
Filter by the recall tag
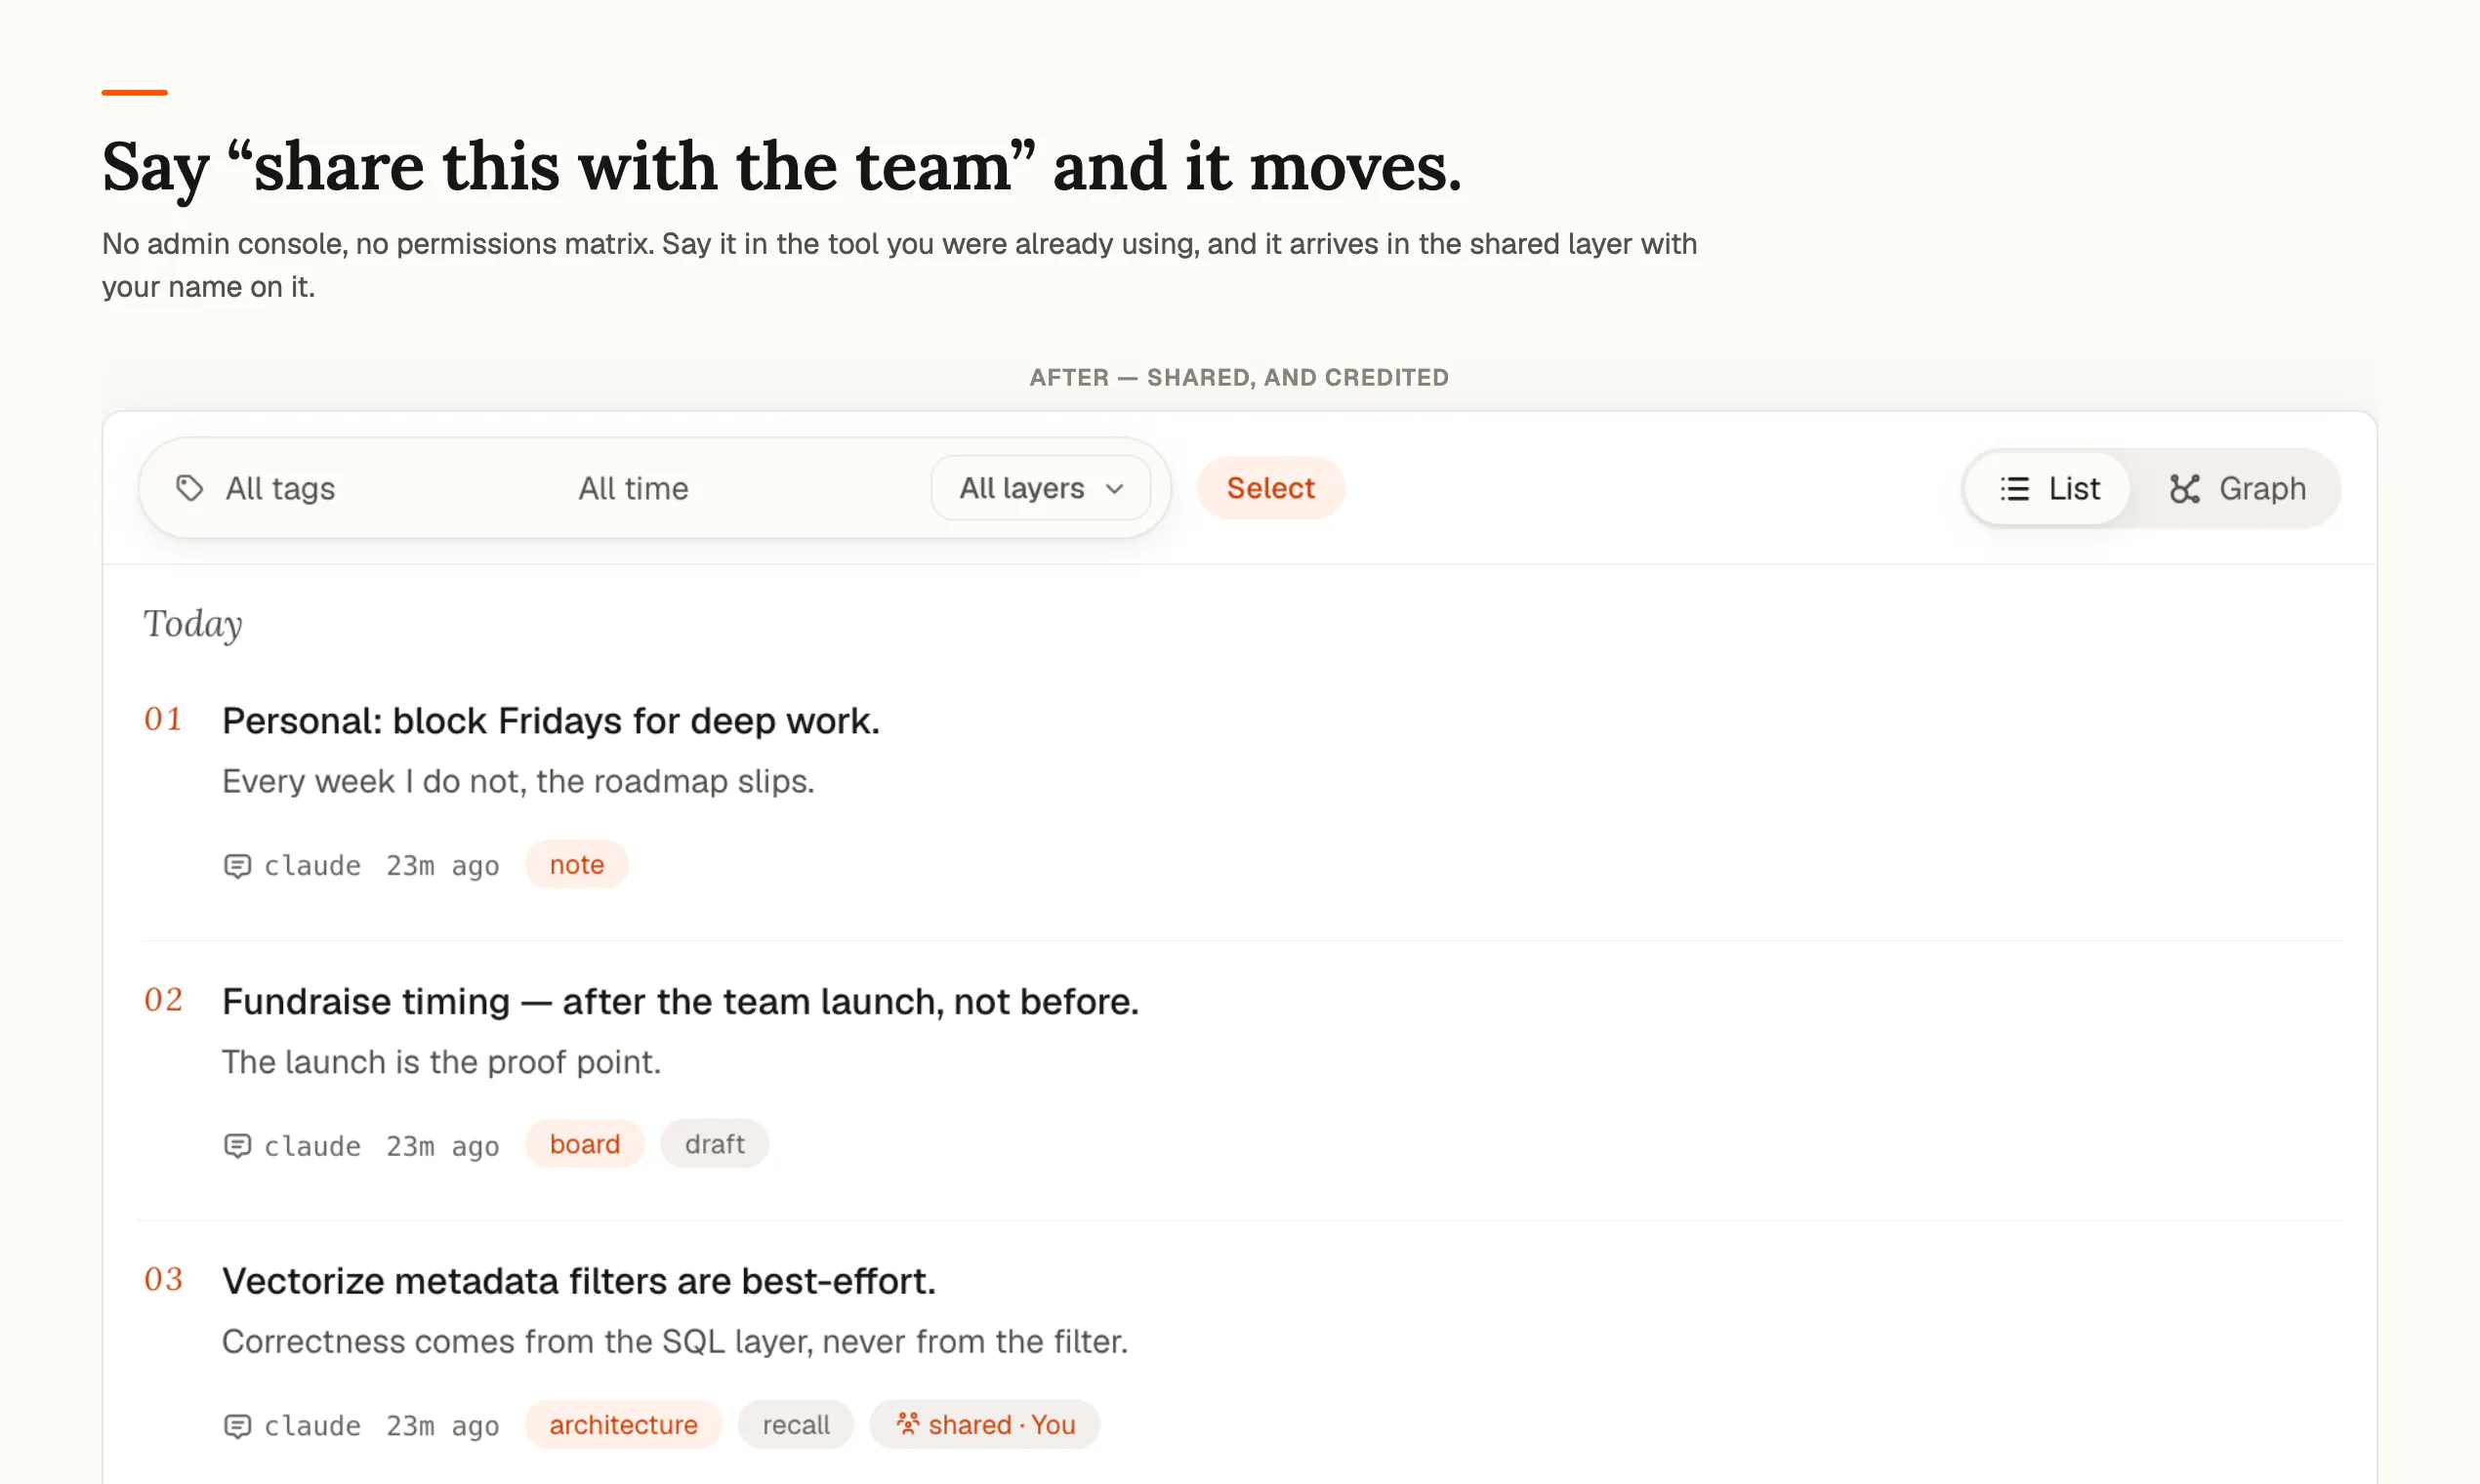point(796,1424)
